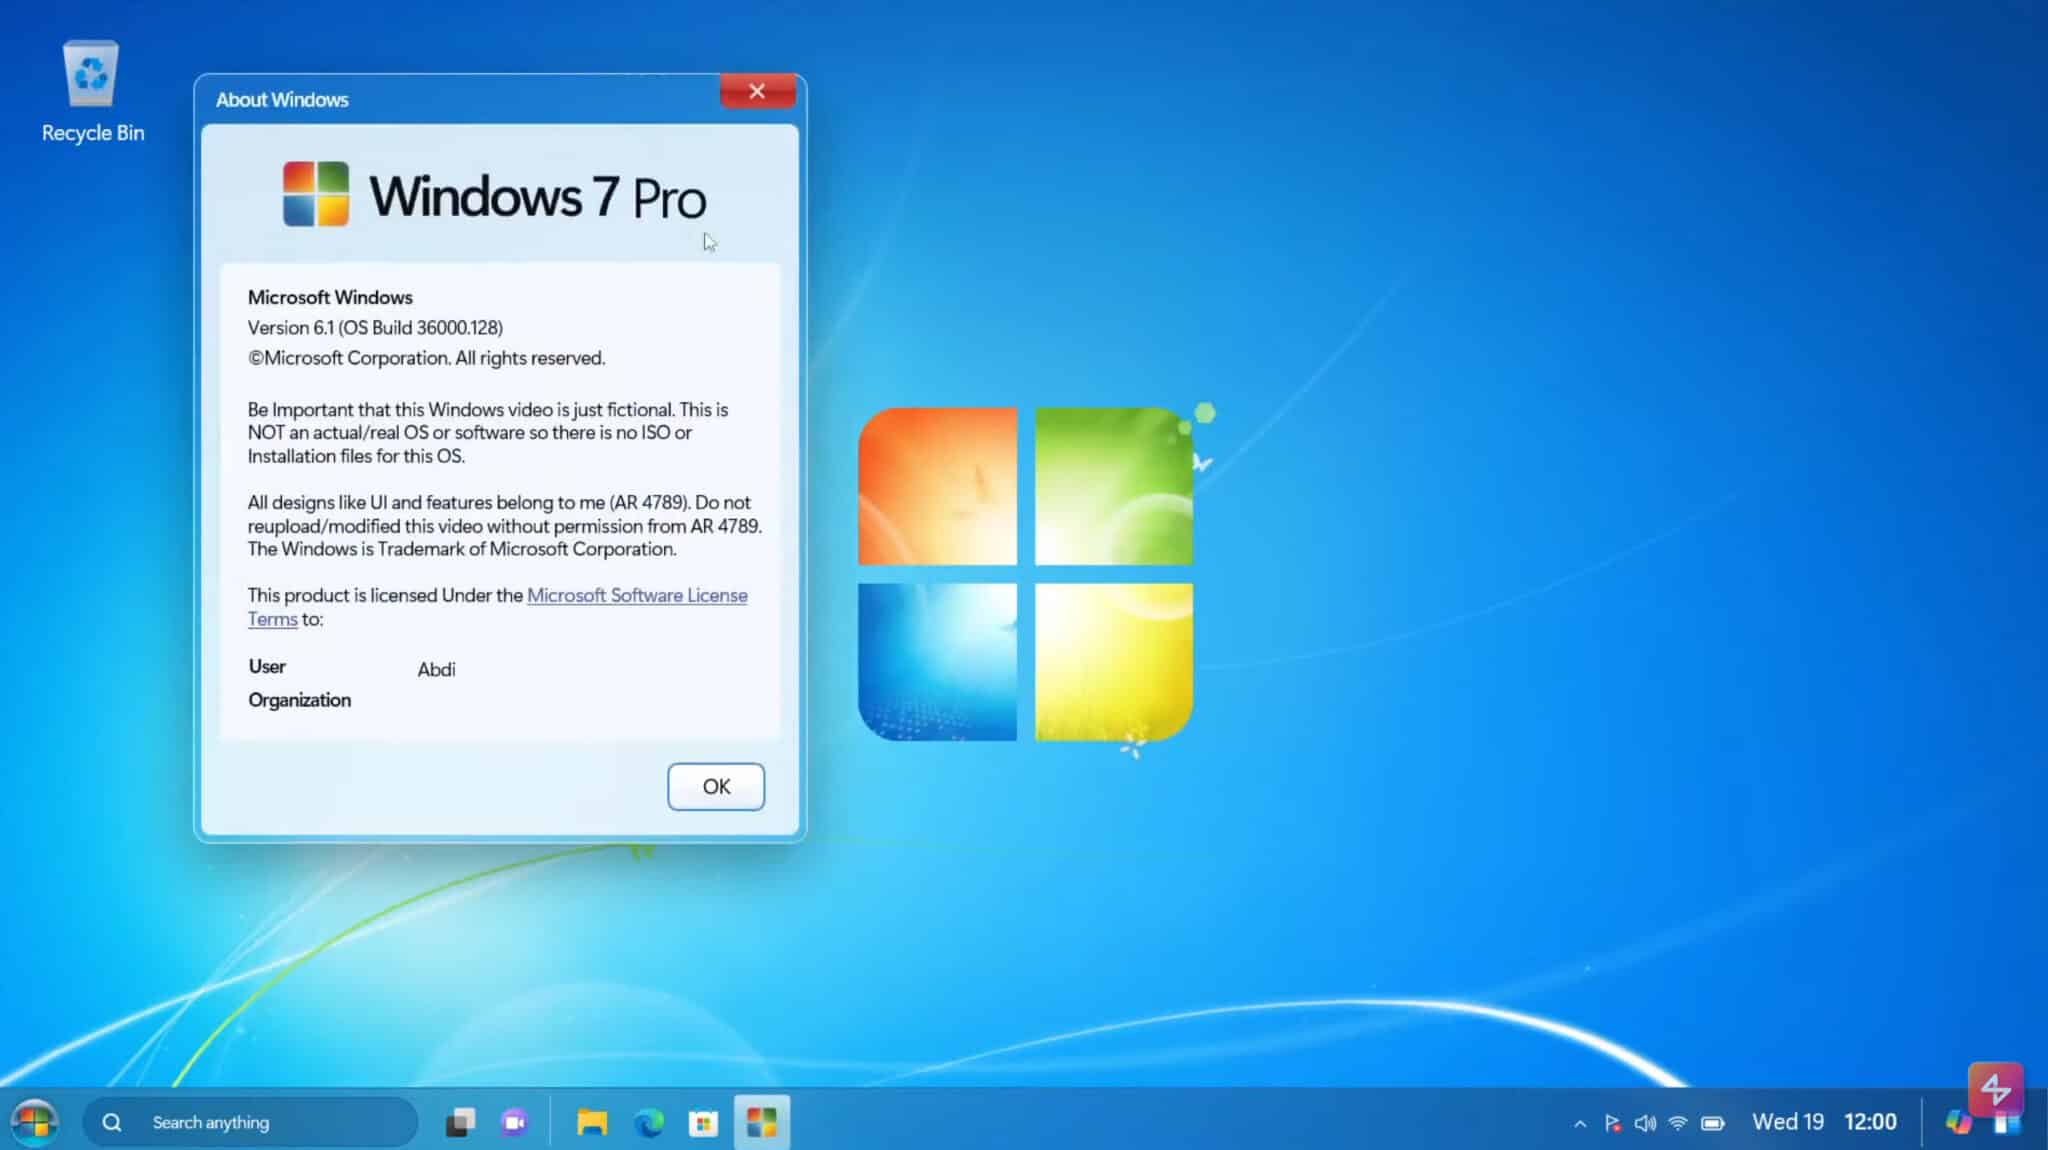This screenshot has height=1150, width=2048.
Task: Click the clock showing 12:00
Action: click(x=1871, y=1121)
